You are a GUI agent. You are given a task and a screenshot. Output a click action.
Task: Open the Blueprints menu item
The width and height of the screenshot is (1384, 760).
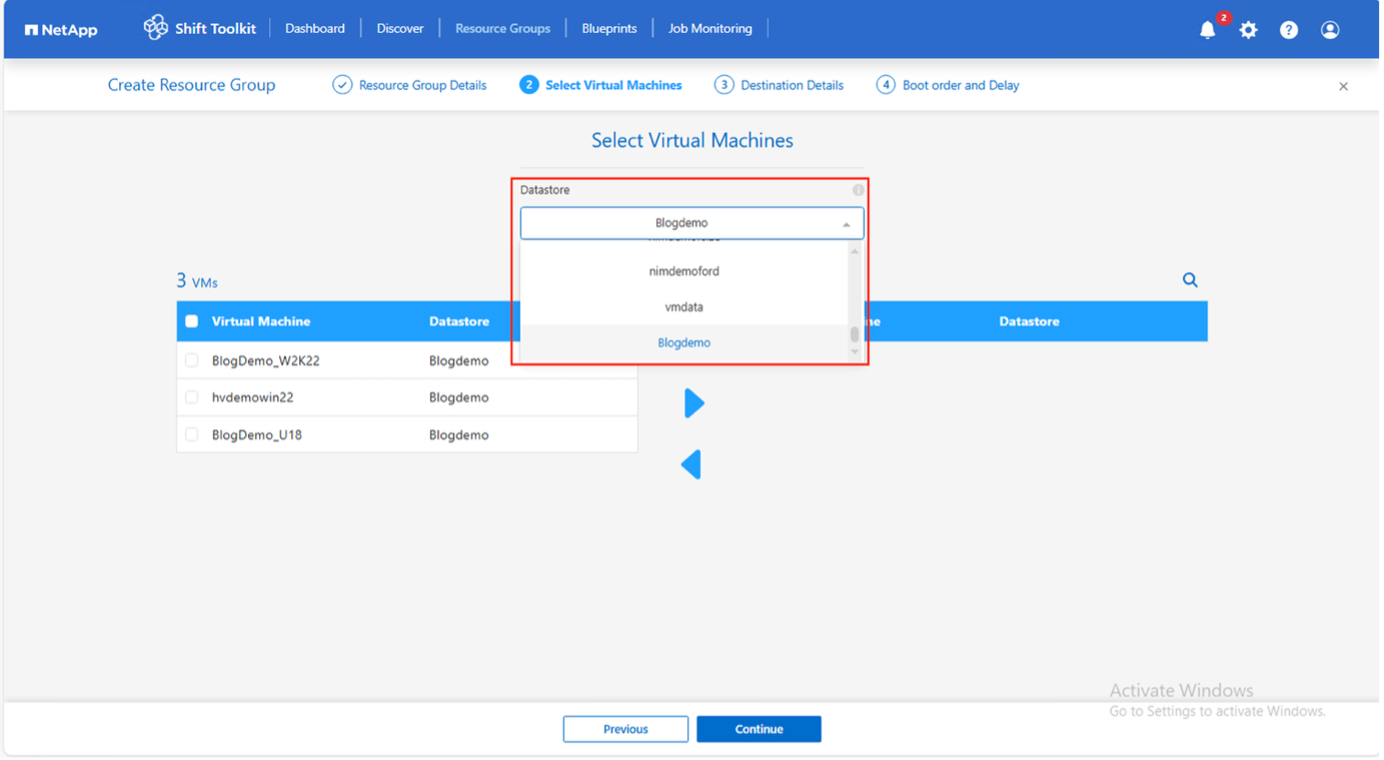609,28
